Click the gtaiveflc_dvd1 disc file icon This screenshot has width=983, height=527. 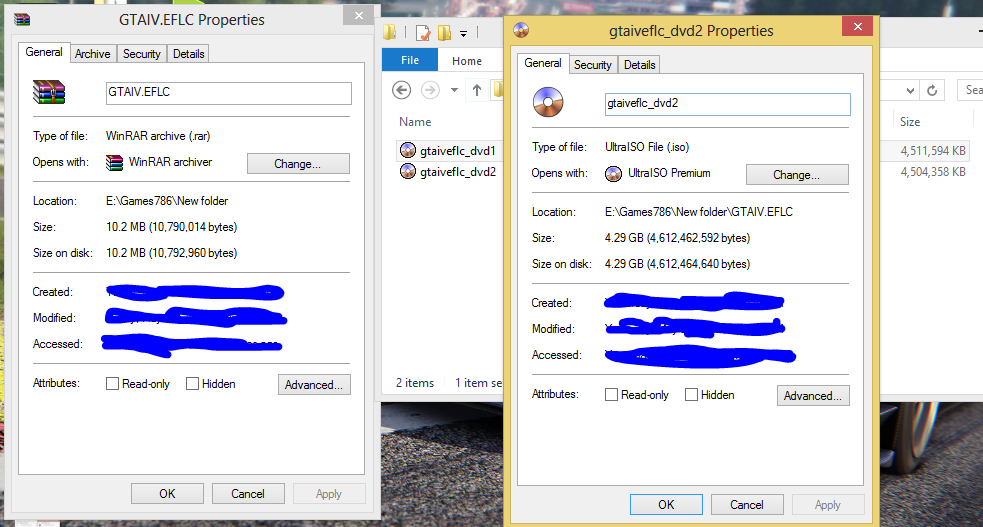pos(407,150)
